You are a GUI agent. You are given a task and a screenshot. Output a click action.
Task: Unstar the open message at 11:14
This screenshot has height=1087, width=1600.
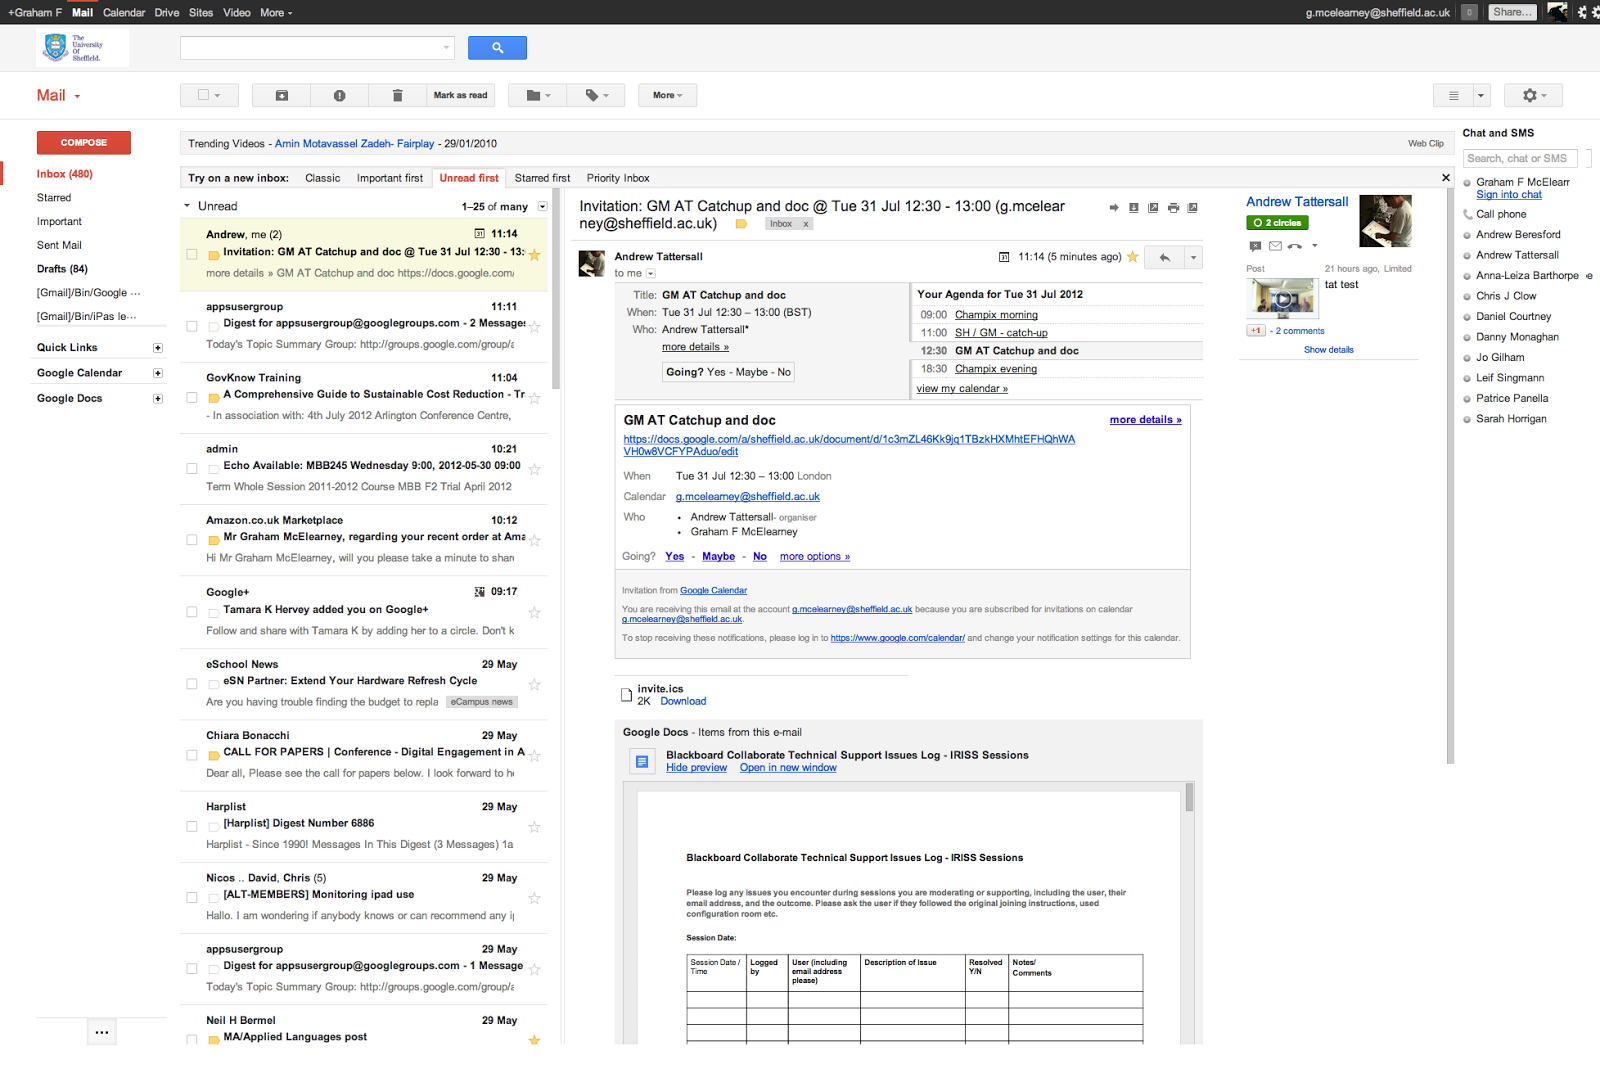[1133, 257]
